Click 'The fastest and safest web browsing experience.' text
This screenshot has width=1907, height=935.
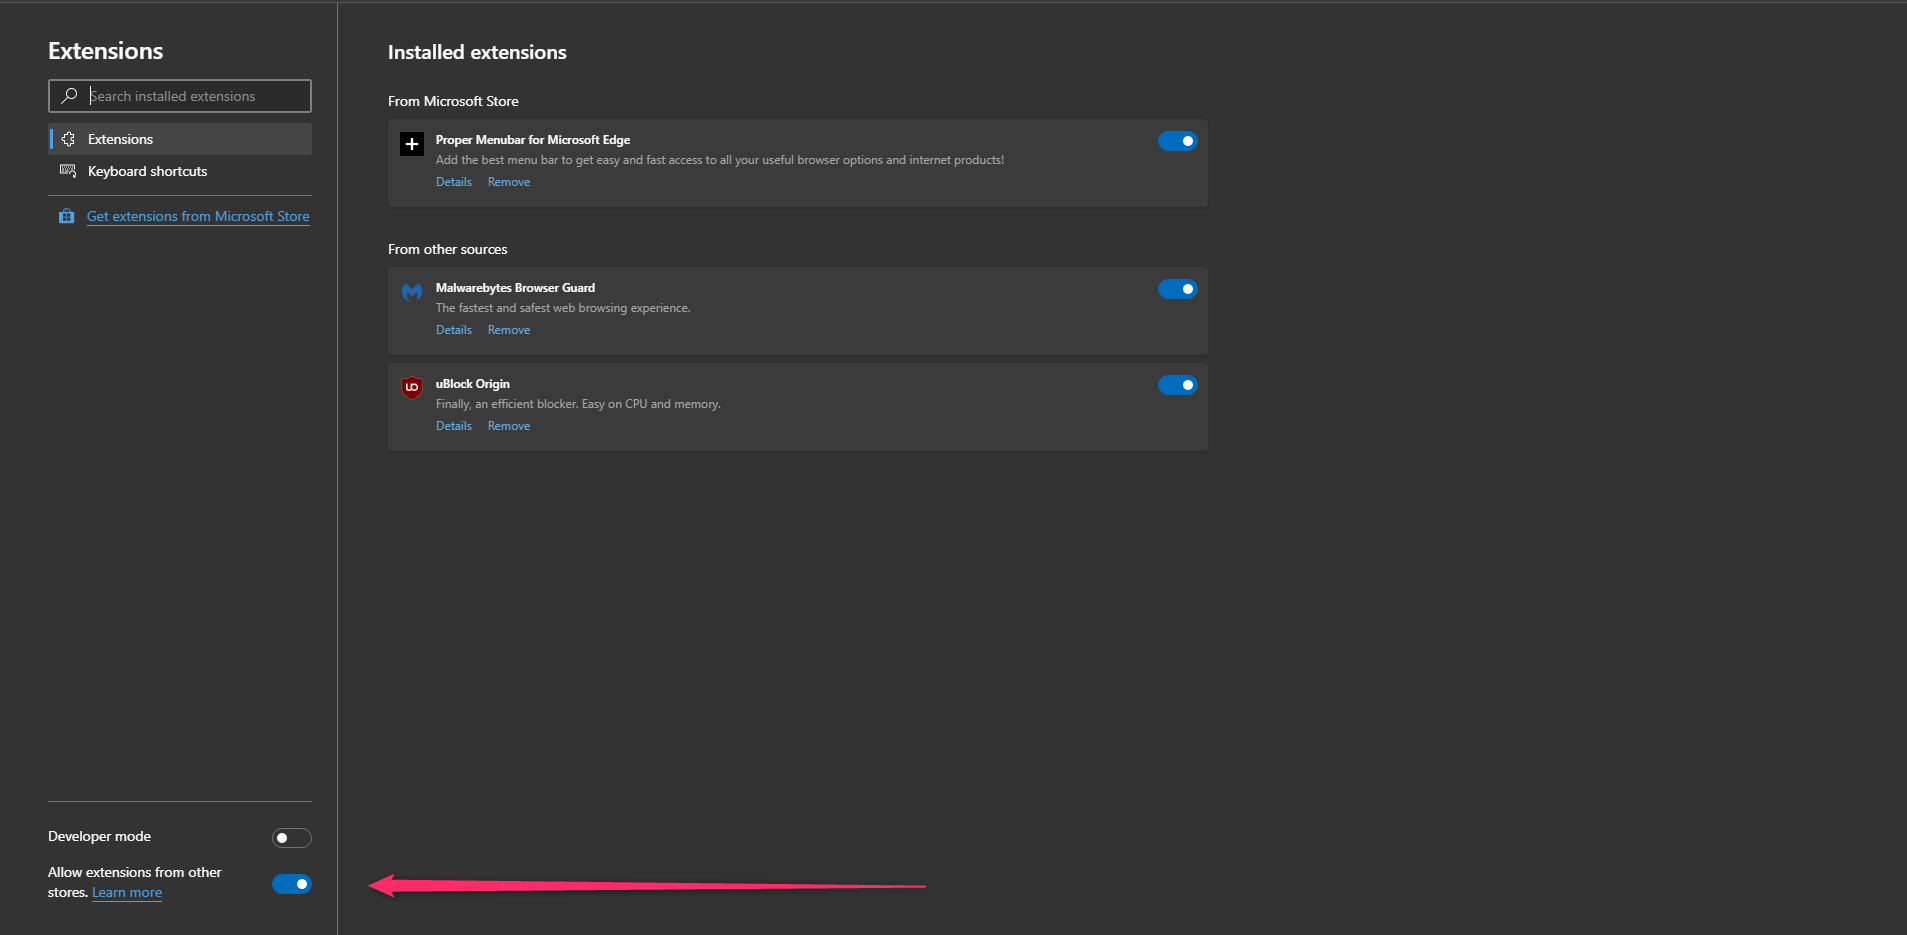click(x=563, y=308)
